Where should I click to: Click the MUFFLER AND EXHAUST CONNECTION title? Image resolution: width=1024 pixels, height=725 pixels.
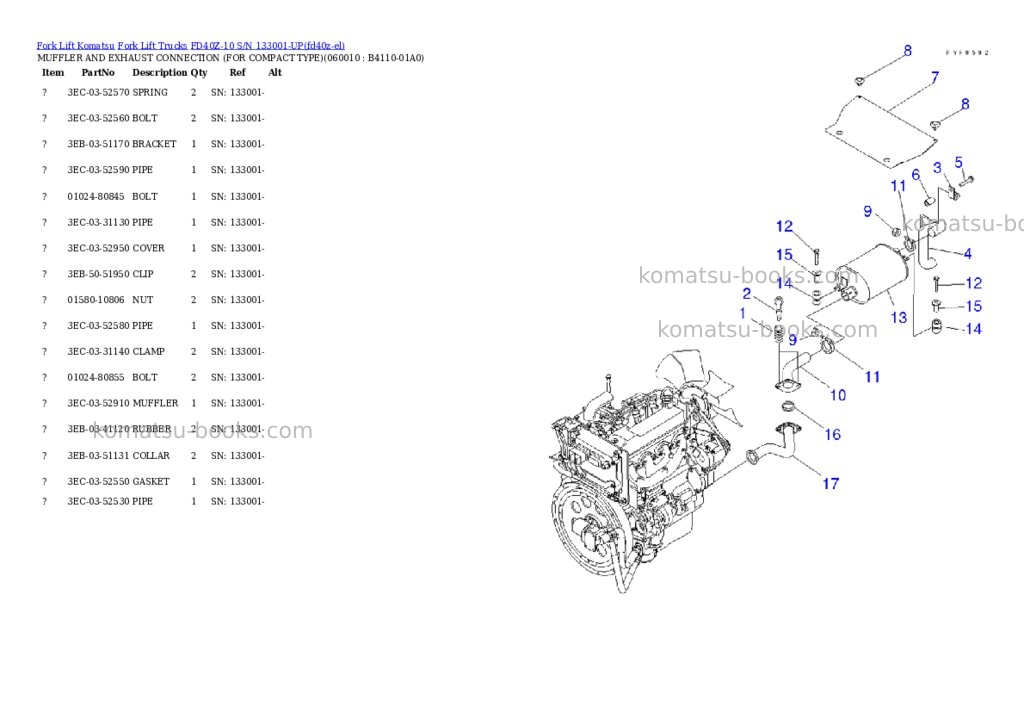click(231, 57)
